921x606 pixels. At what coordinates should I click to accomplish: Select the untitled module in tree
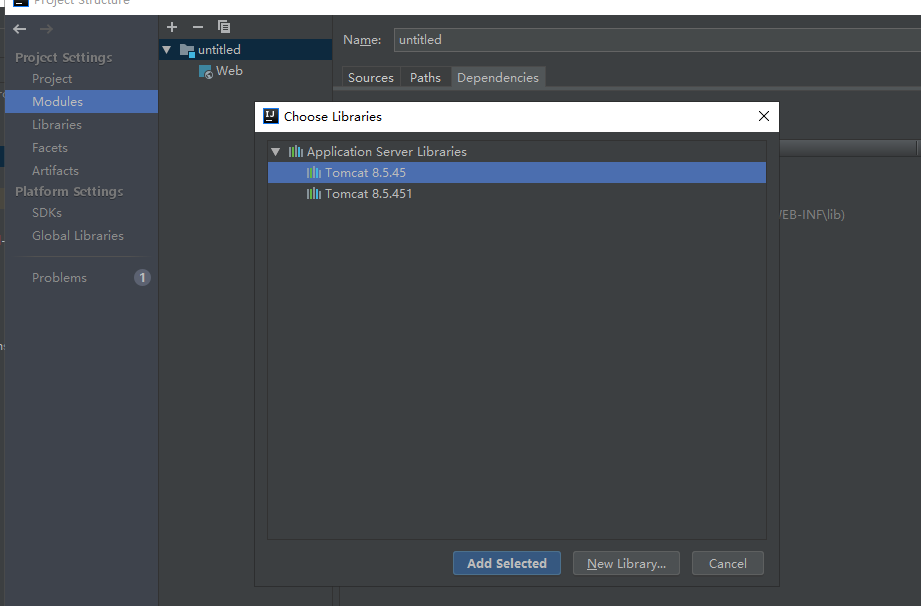[x=246, y=50]
